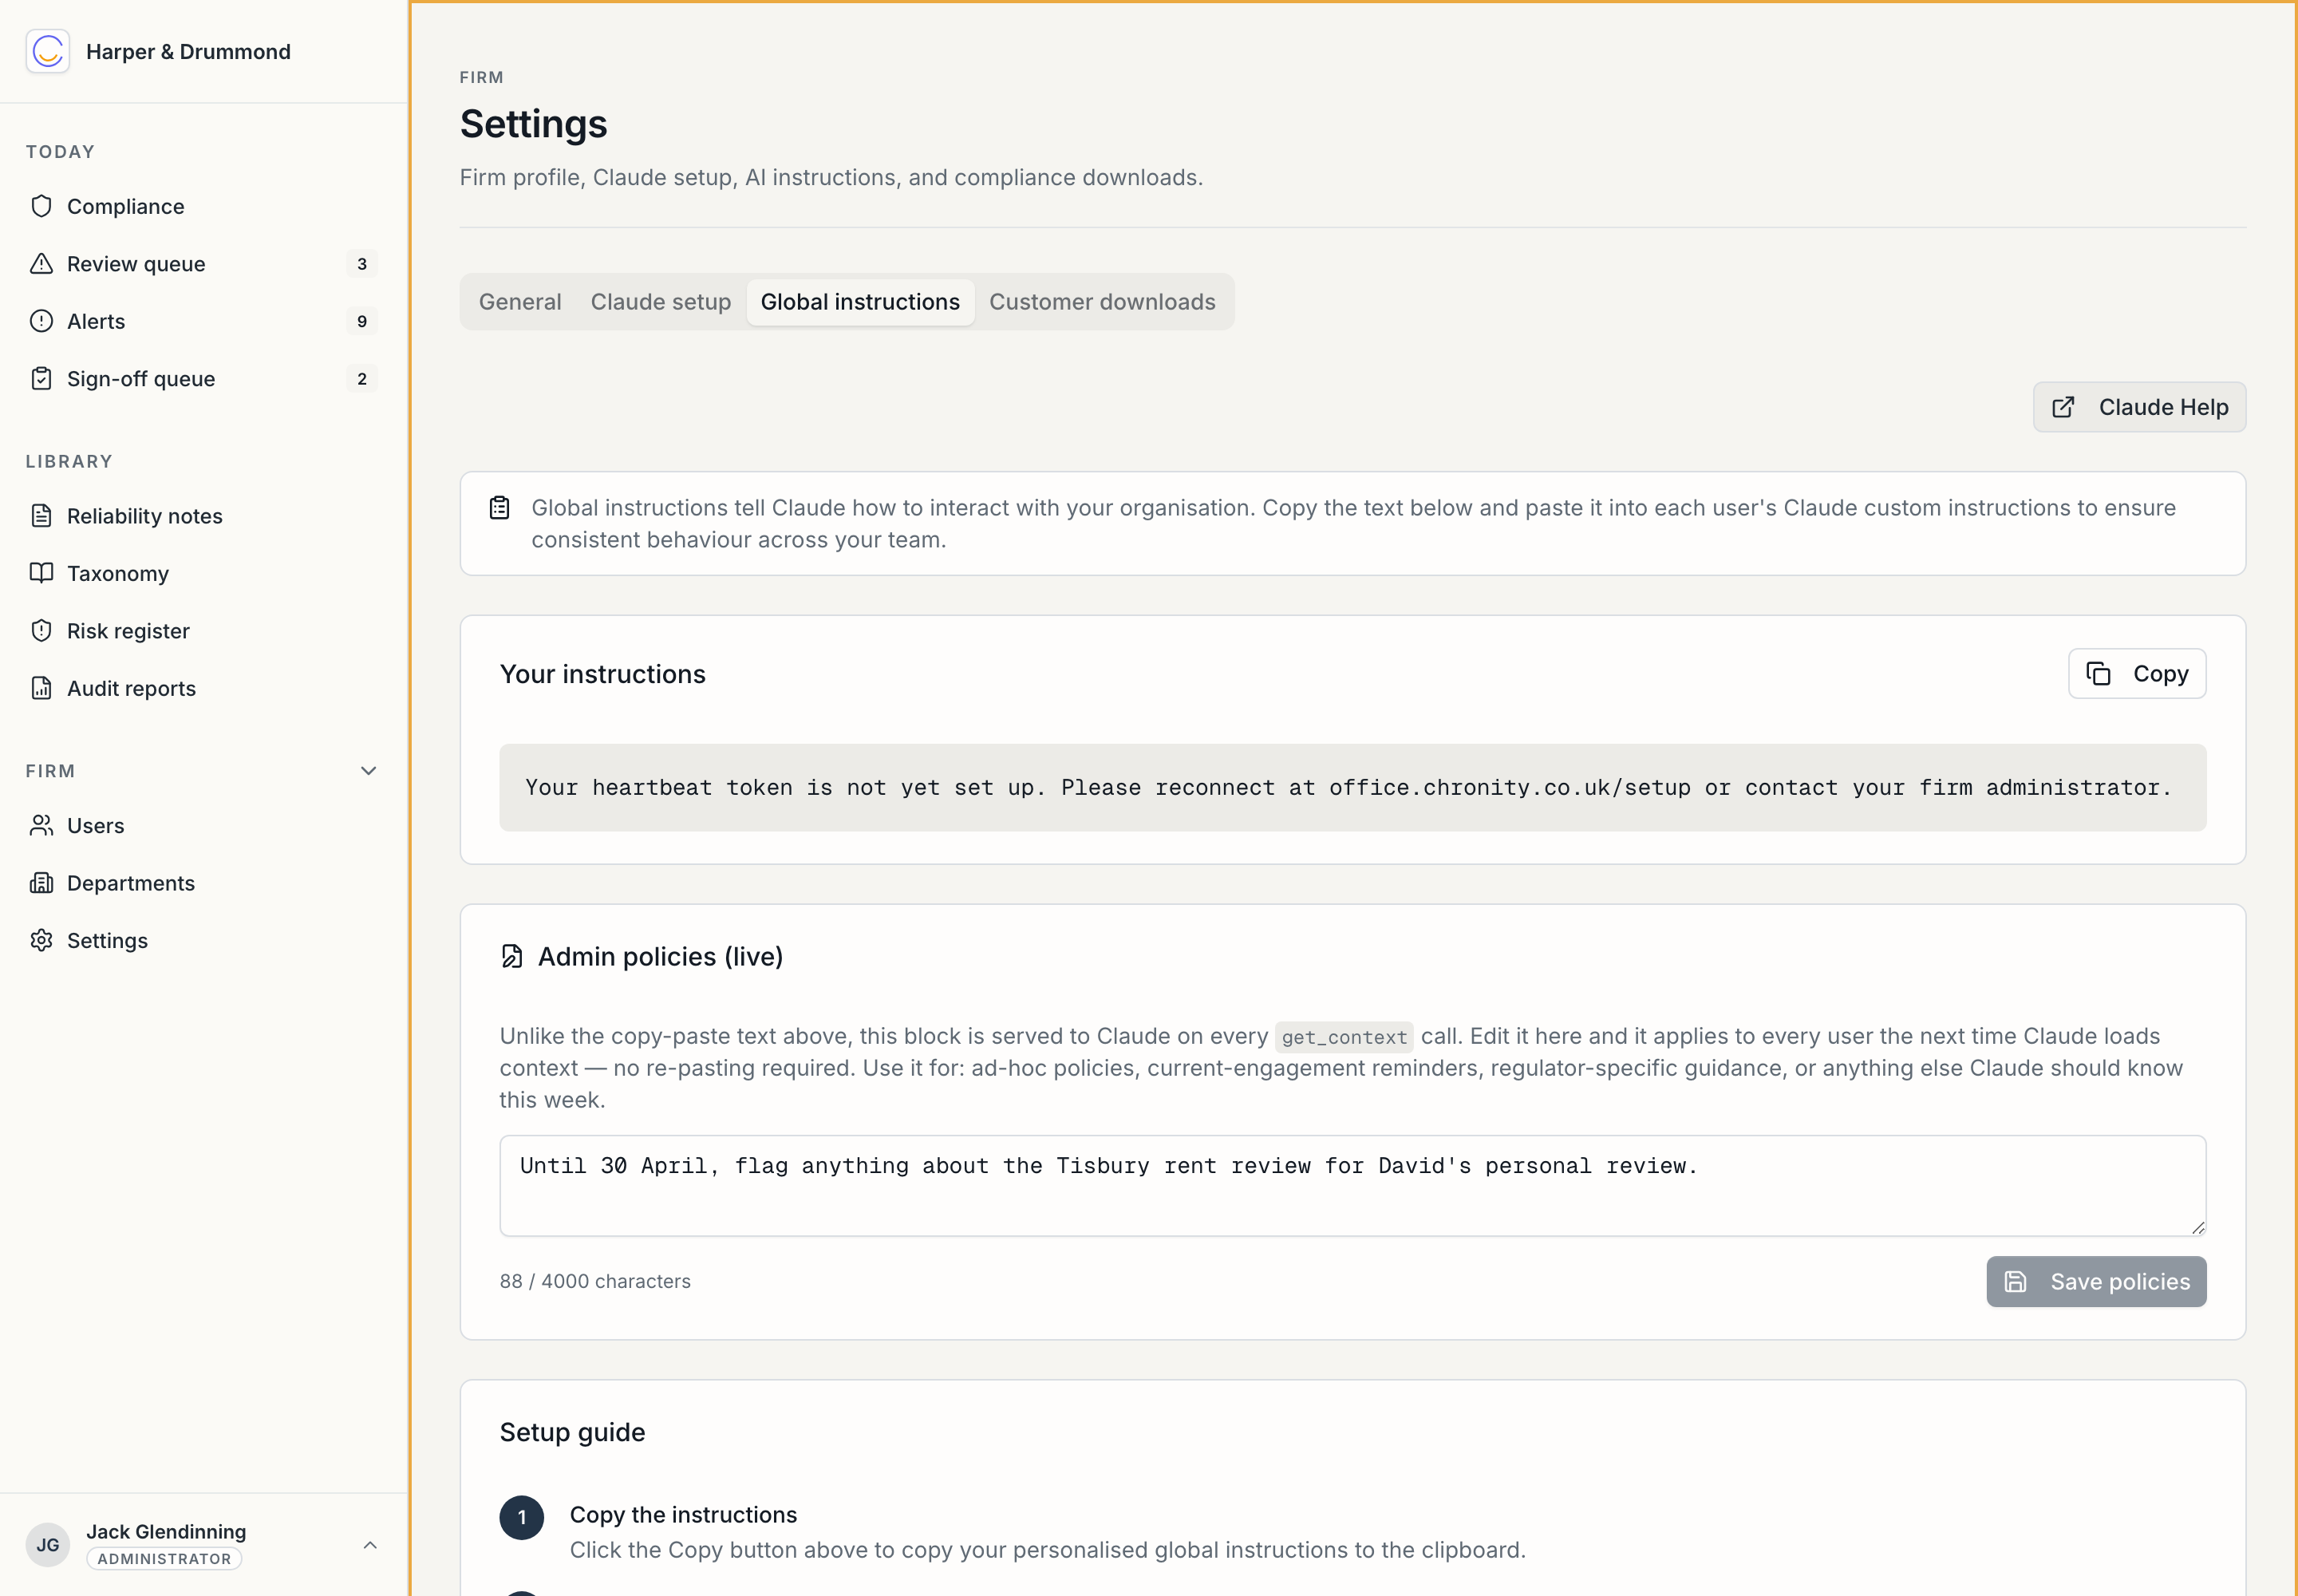Open Compliance from the sidebar
The image size is (2298, 1596).
pos(204,206)
